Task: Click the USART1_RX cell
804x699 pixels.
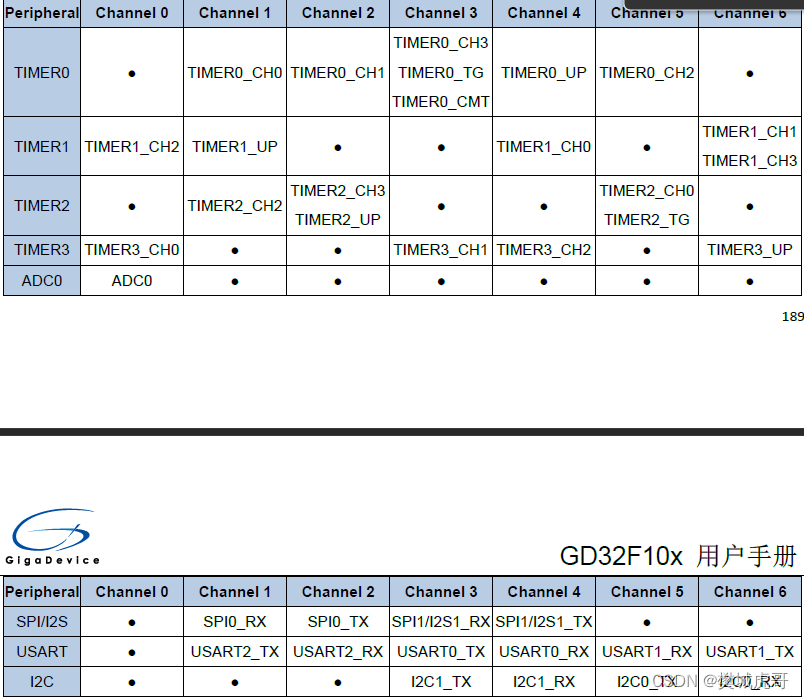Action: [x=646, y=651]
